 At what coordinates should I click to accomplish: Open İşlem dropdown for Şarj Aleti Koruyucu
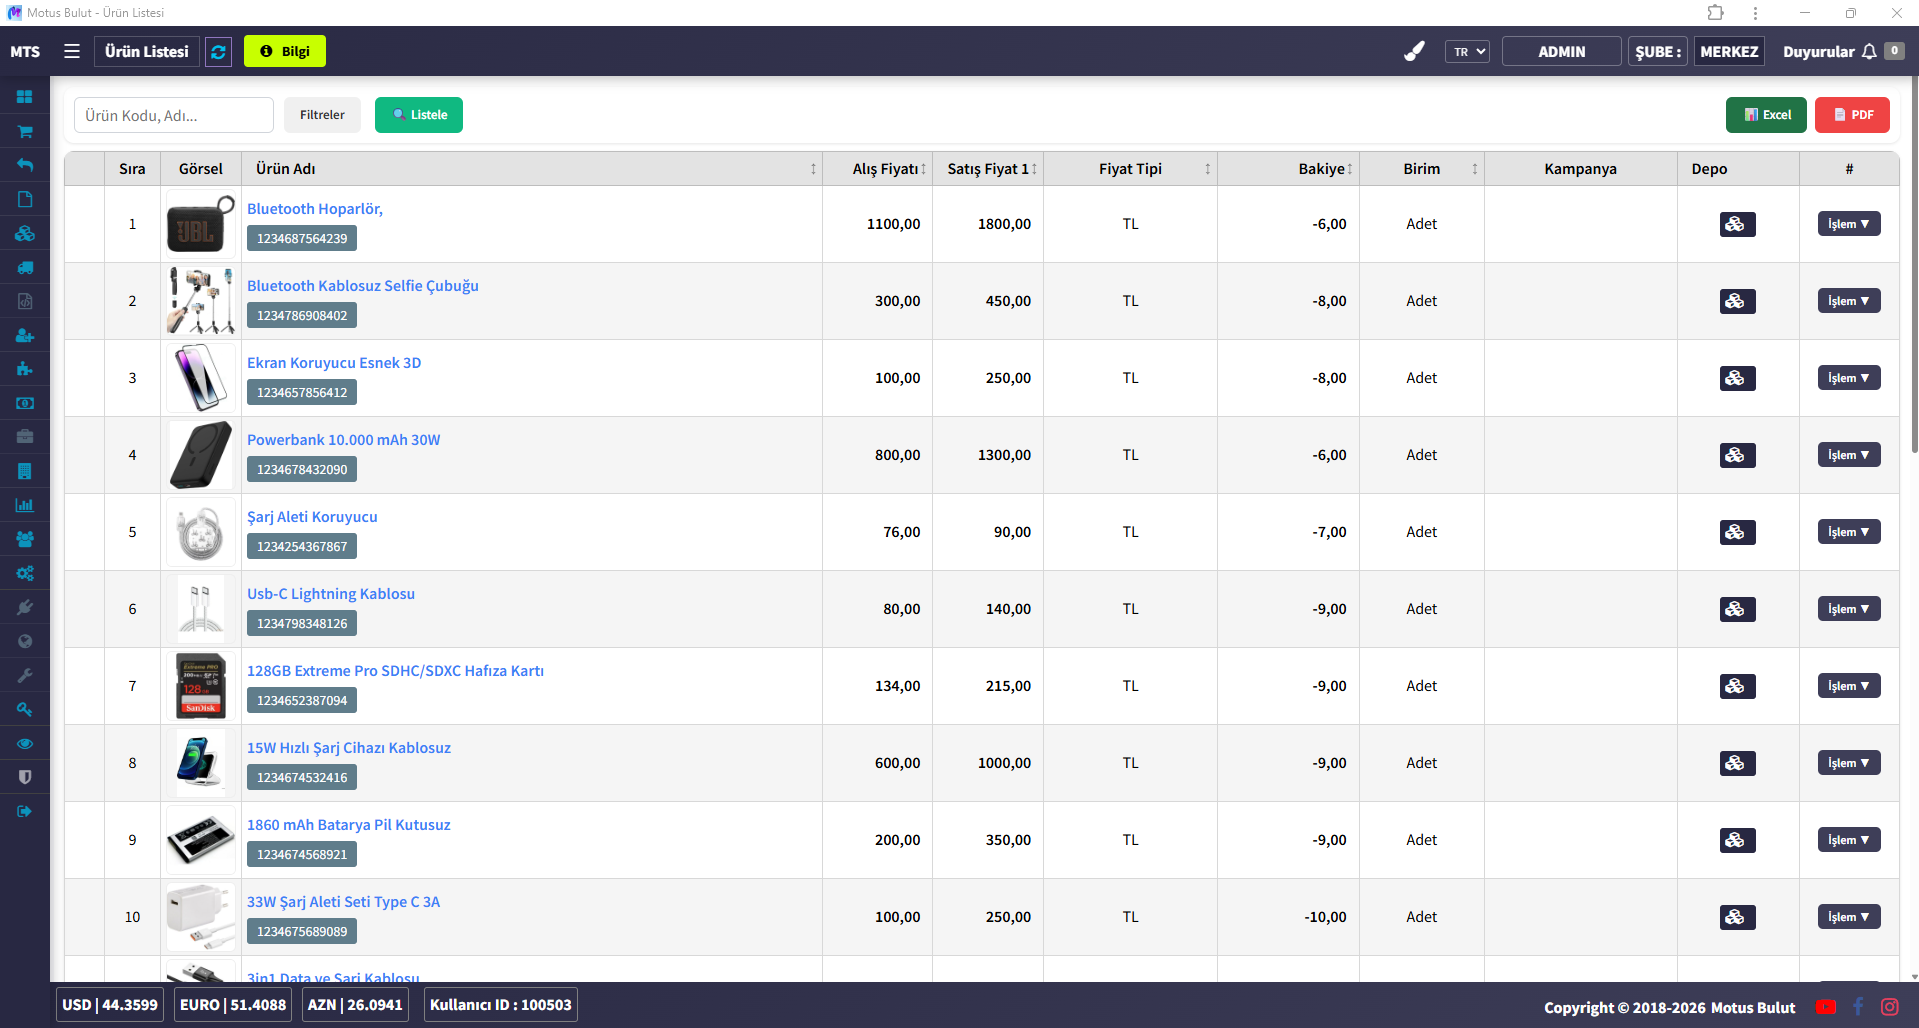pos(1848,532)
